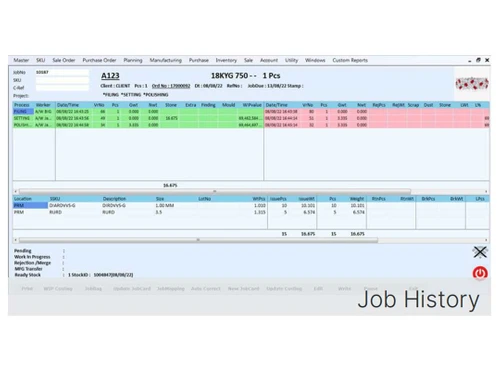
Task: Restore the window with the restore button
Action: pyautogui.click(x=478, y=60)
